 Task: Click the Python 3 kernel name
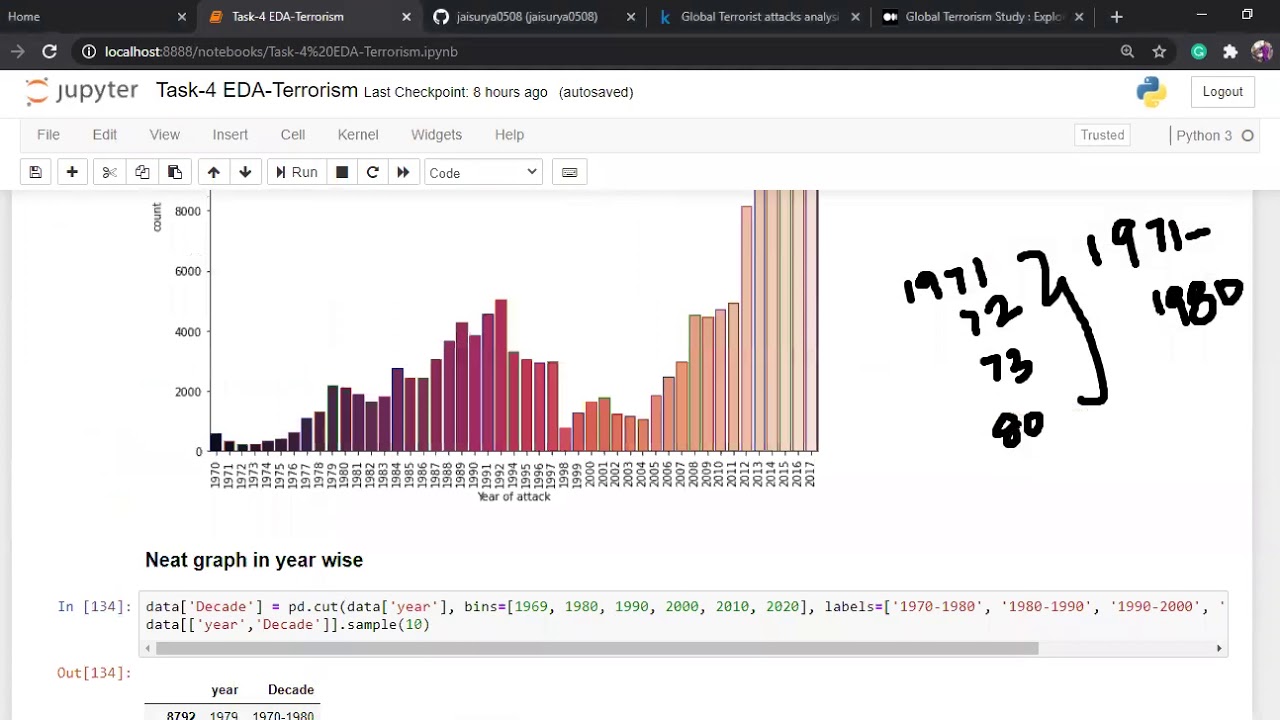[1204, 135]
